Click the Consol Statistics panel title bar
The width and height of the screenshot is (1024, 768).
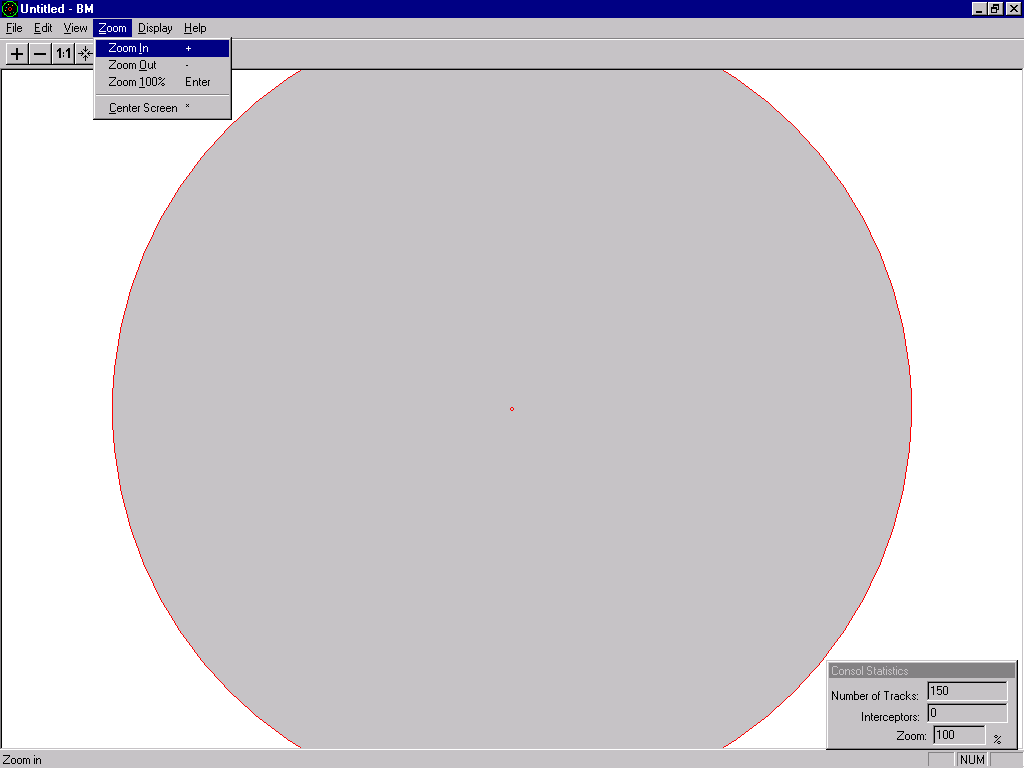[921, 671]
